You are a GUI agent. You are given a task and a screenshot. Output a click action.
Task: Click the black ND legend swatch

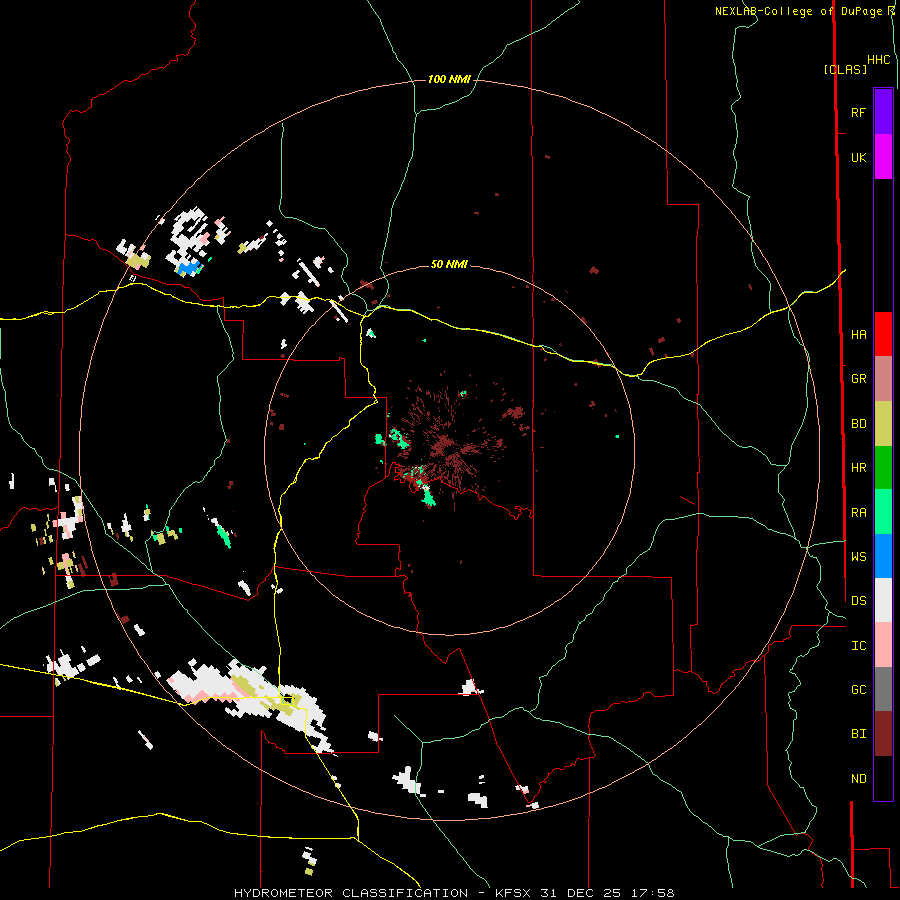click(x=883, y=778)
